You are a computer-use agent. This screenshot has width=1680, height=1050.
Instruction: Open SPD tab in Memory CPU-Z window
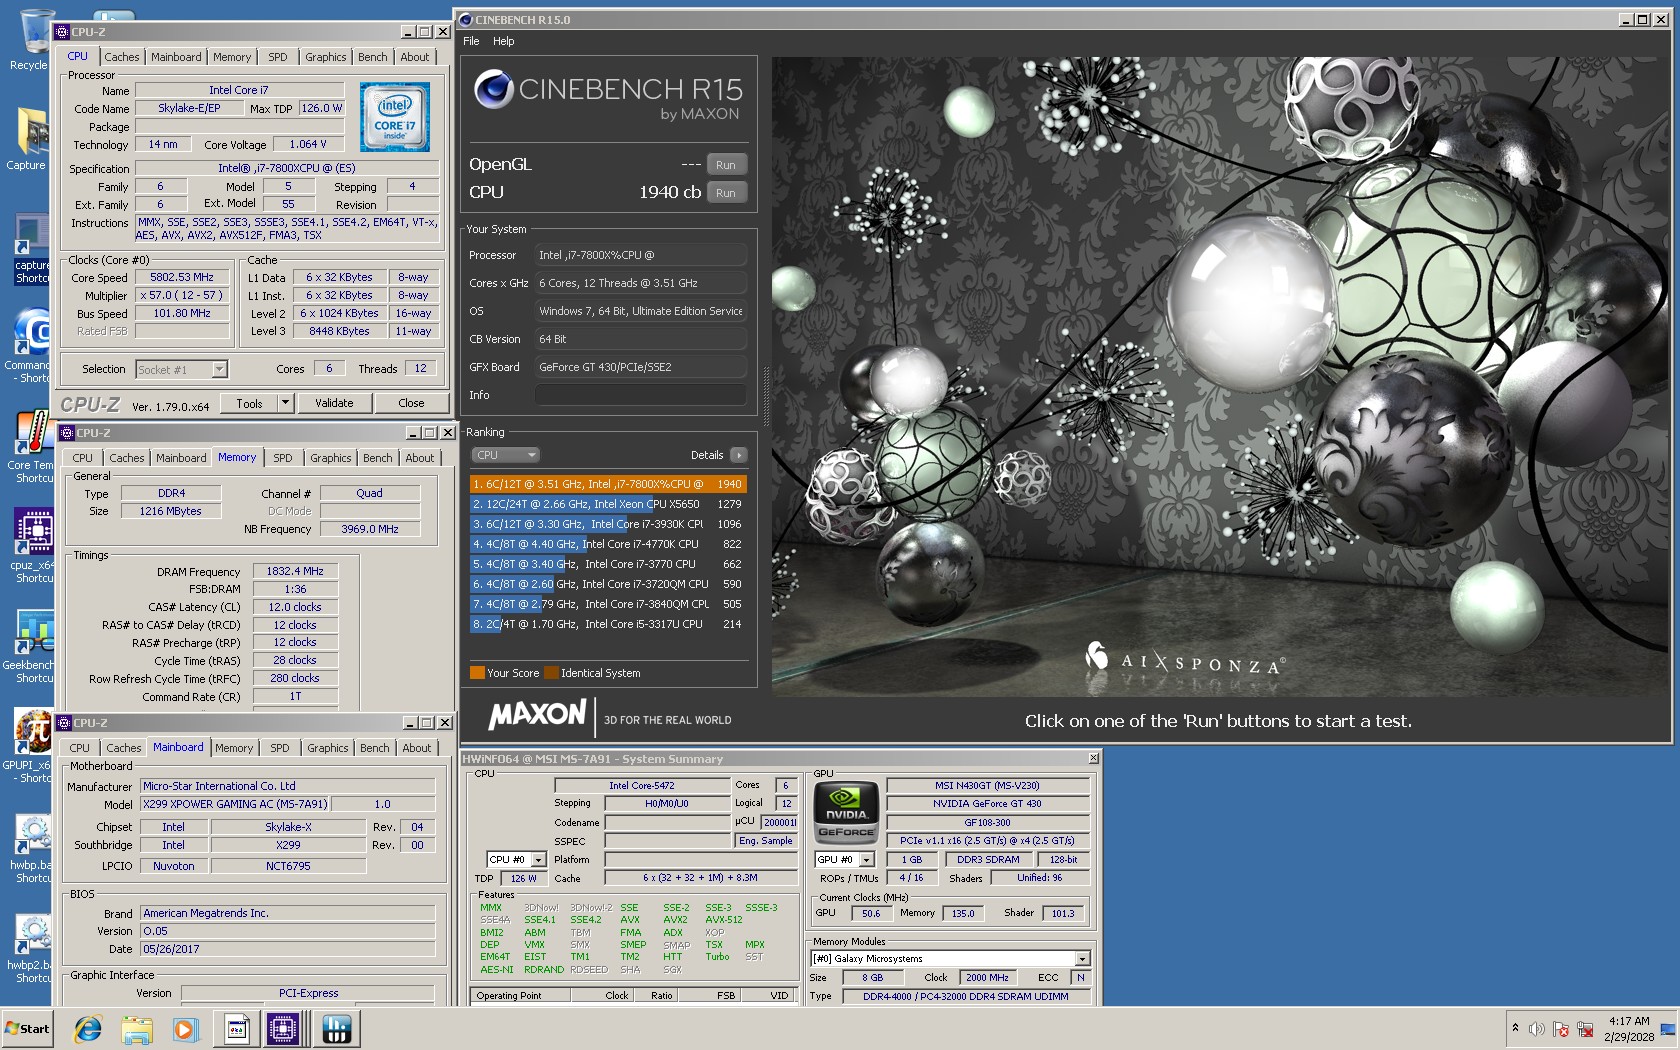[x=283, y=458]
